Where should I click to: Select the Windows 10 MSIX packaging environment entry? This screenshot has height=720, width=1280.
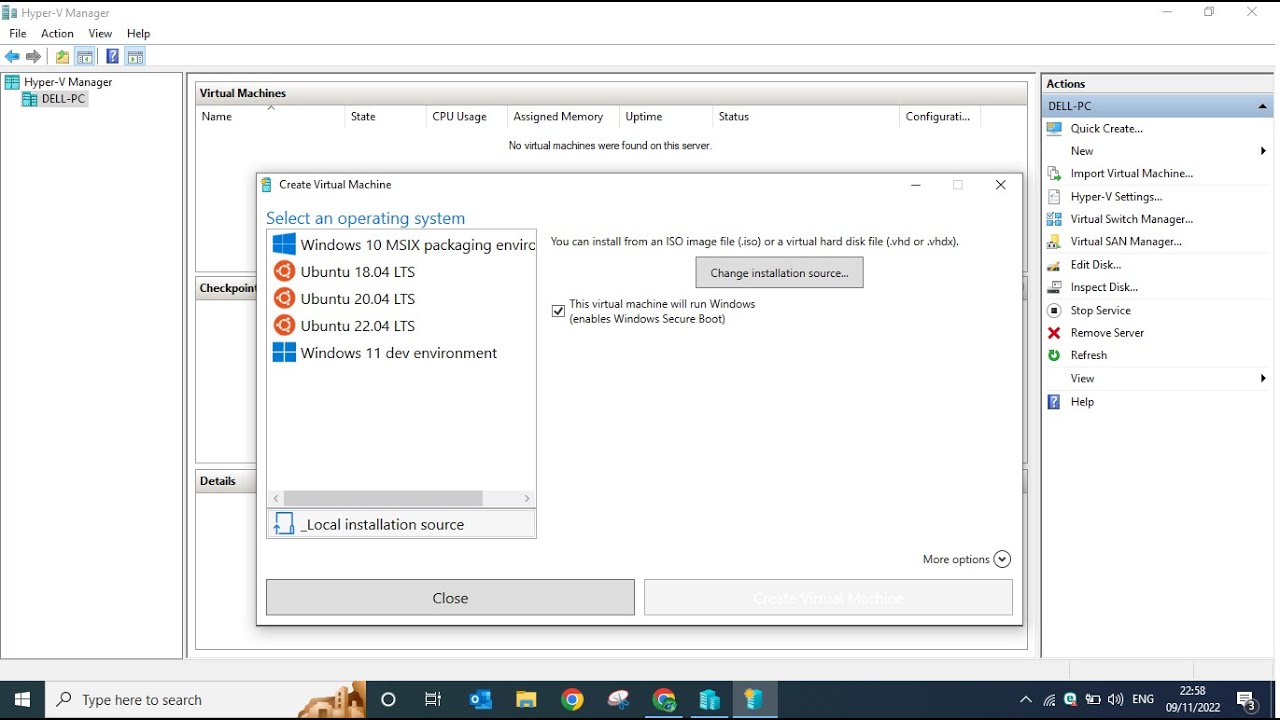[x=402, y=245]
